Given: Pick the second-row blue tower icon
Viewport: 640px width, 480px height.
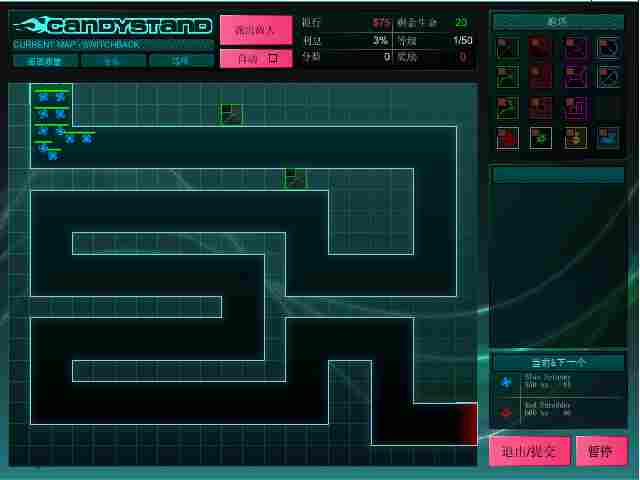Looking at the screenshot, I should tap(608, 77).
